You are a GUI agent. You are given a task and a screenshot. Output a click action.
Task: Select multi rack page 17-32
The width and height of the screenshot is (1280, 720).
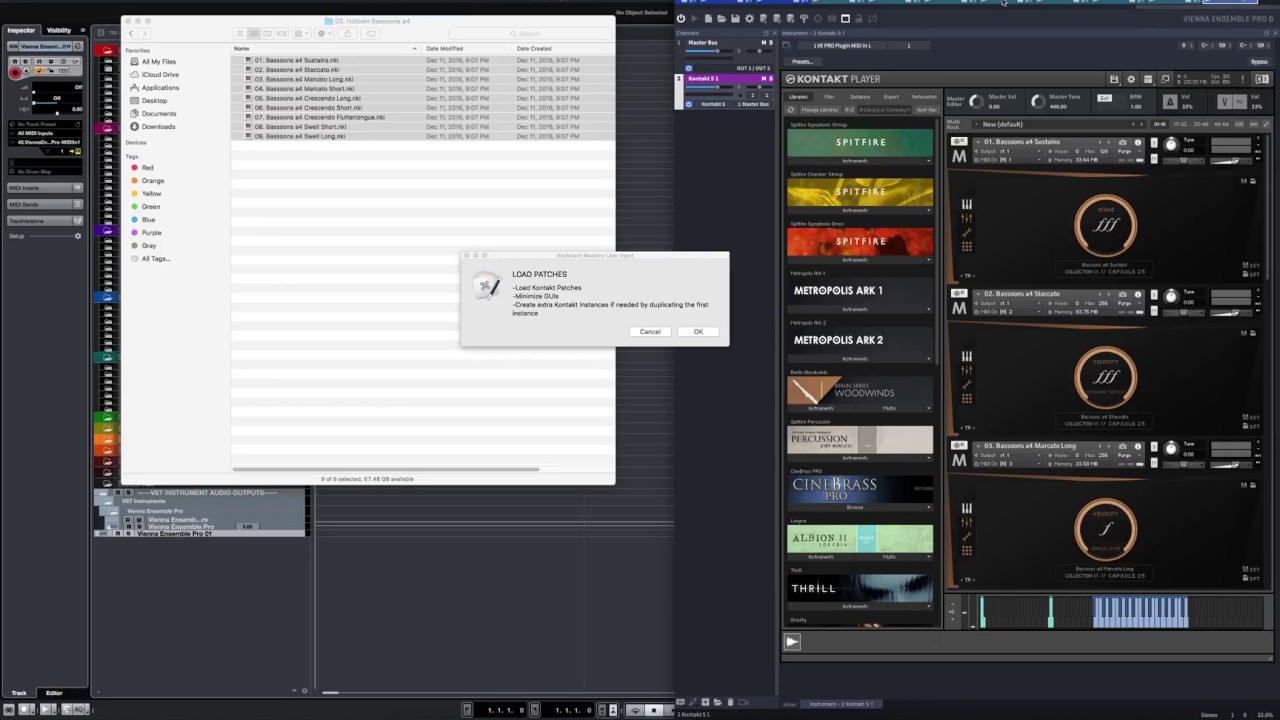click(x=1179, y=124)
